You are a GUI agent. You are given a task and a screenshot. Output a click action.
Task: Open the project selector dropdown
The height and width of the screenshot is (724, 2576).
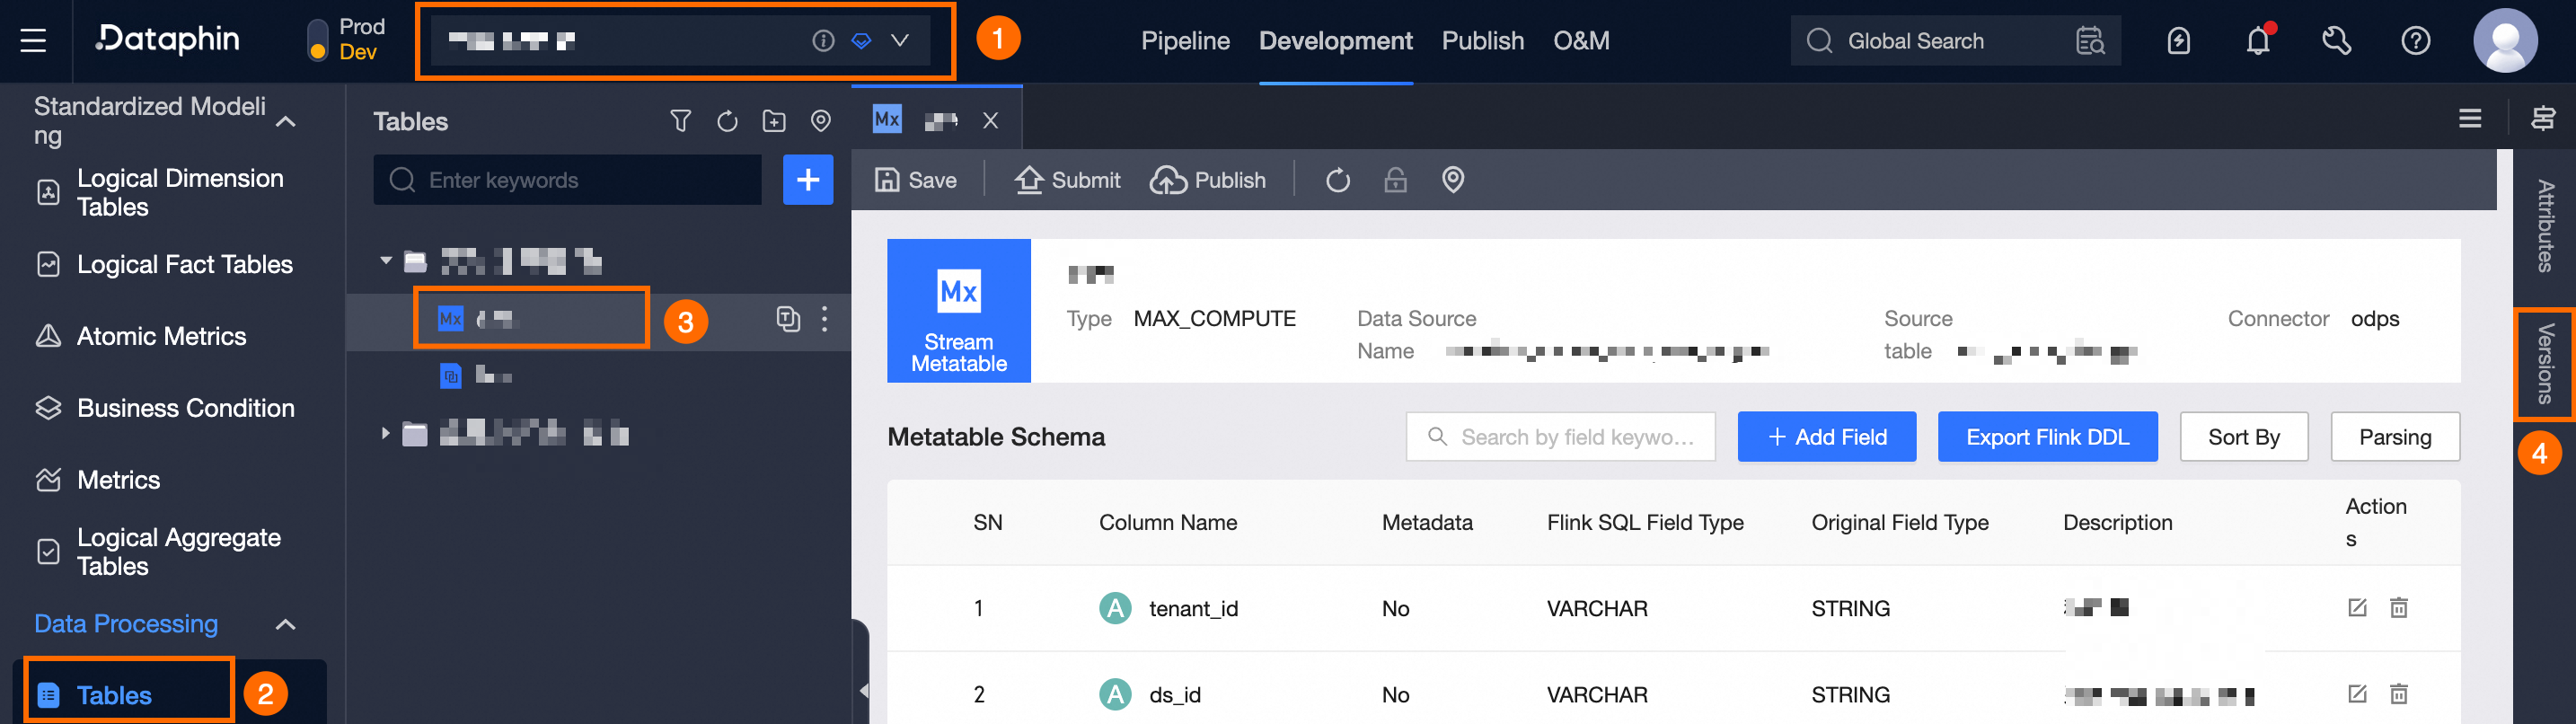click(899, 41)
